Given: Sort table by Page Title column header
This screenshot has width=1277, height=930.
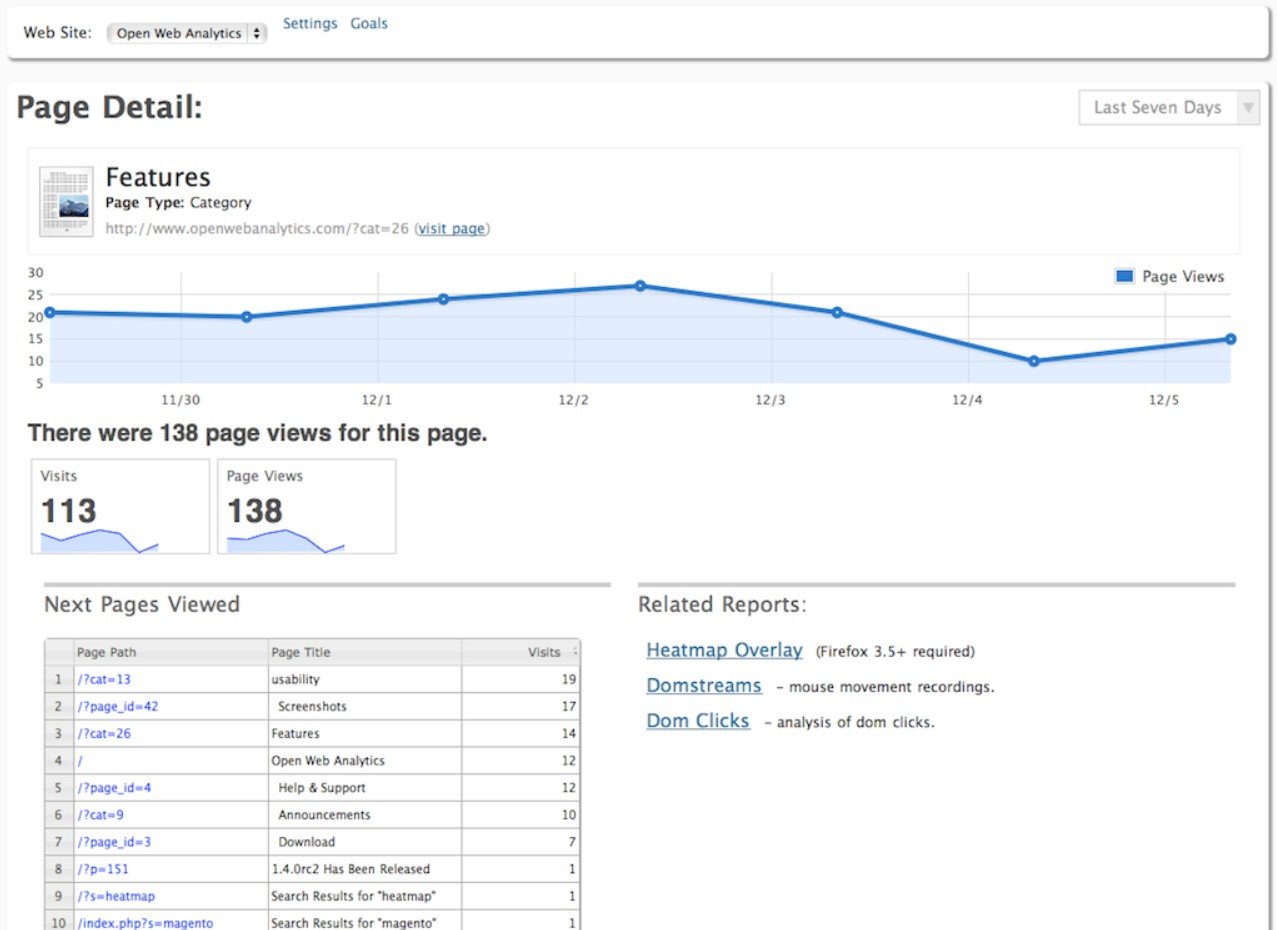Looking at the screenshot, I should [301, 652].
